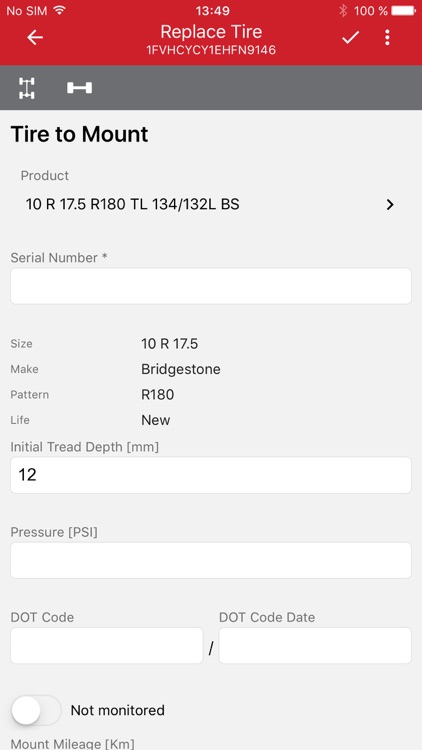Screen dimensions: 422x750
Task: Edit the Initial Tread Depth field
Action: pos(211,475)
